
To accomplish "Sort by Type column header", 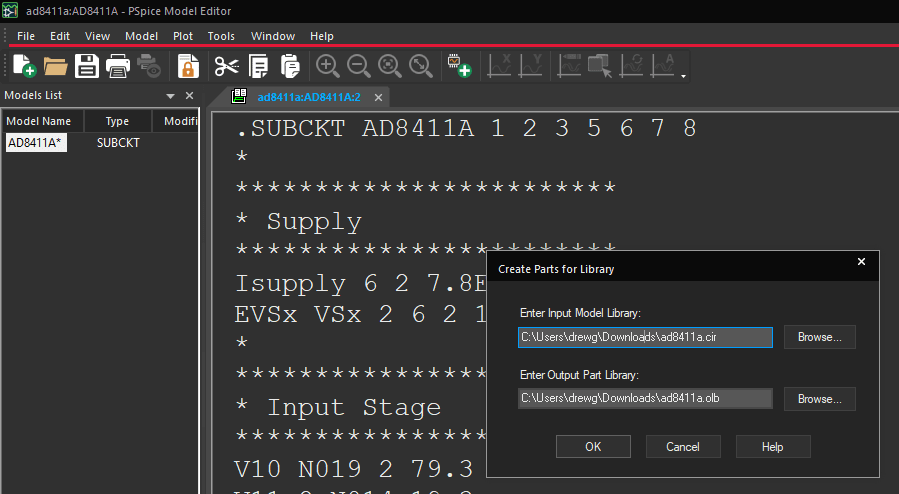I will point(118,121).
